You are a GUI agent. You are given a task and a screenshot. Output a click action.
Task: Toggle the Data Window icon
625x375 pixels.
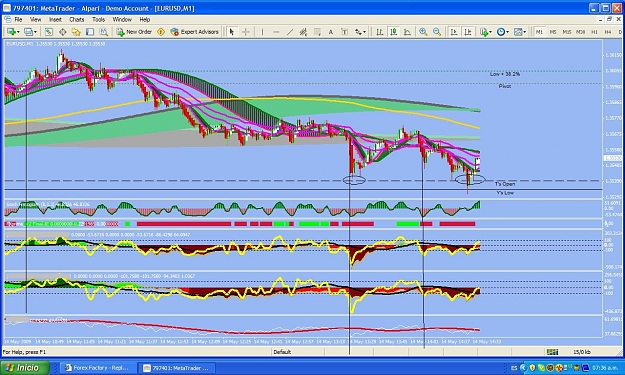63,32
